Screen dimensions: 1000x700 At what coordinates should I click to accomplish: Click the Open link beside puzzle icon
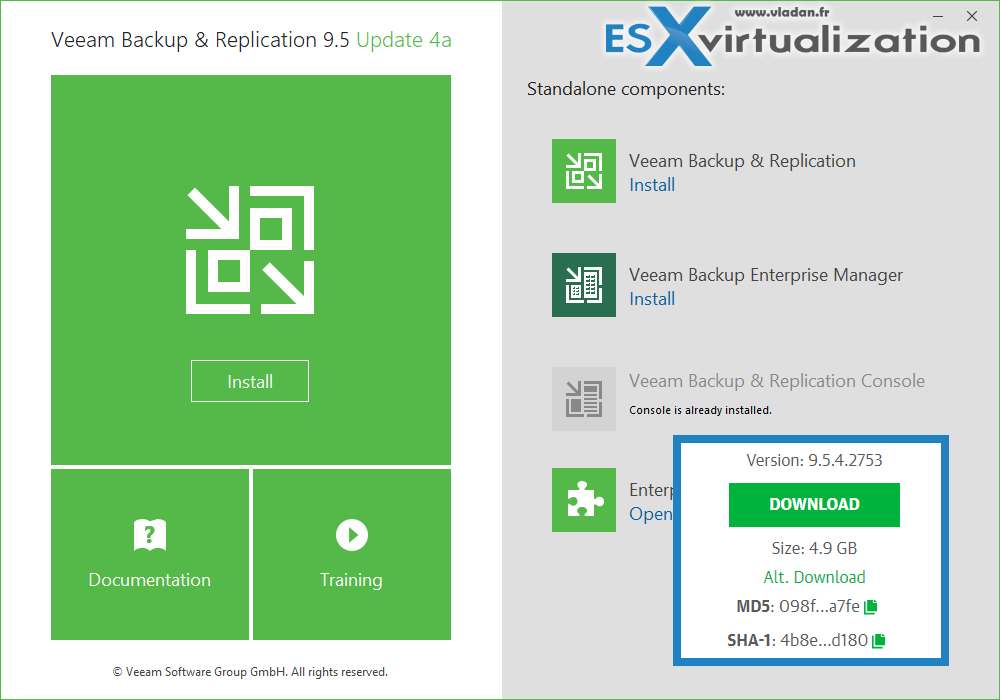pyautogui.click(x=651, y=514)
